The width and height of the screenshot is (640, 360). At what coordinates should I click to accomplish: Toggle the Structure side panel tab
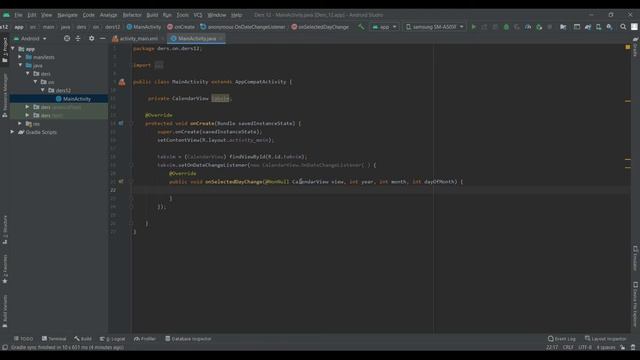5,230
